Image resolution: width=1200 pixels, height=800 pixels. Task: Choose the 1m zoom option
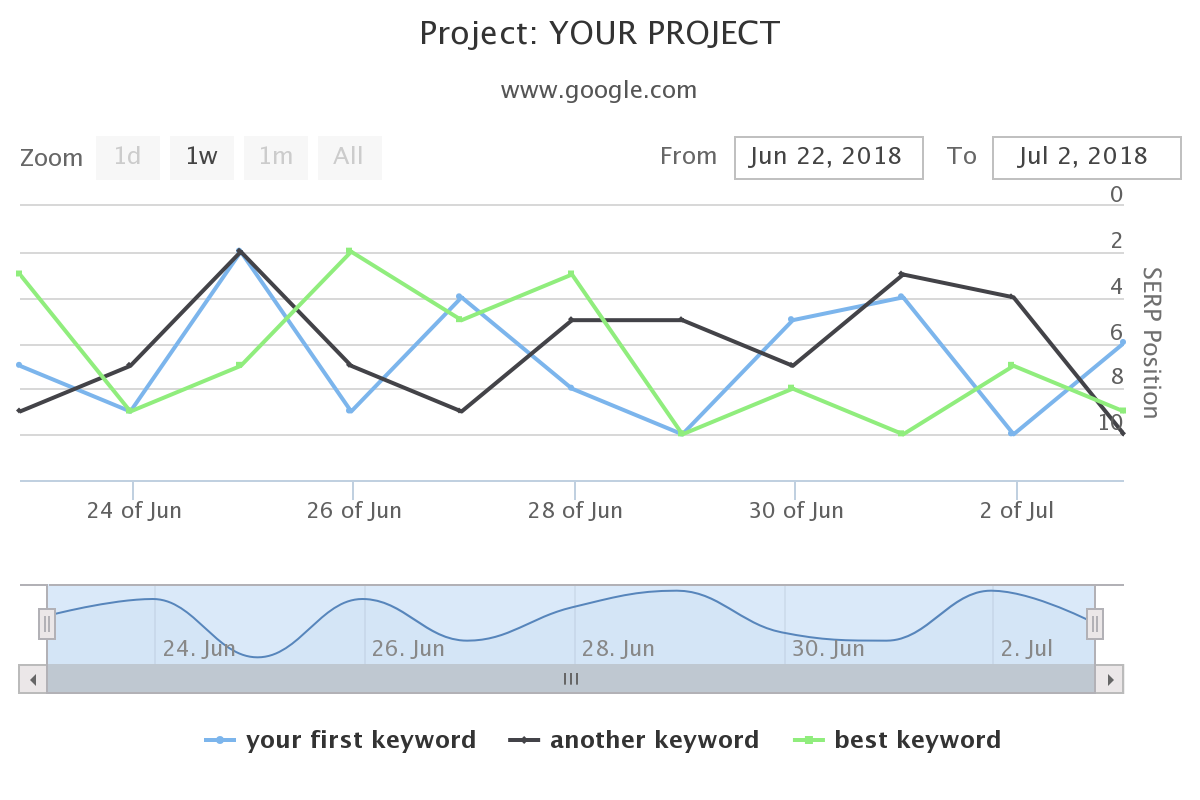point(276,158)
